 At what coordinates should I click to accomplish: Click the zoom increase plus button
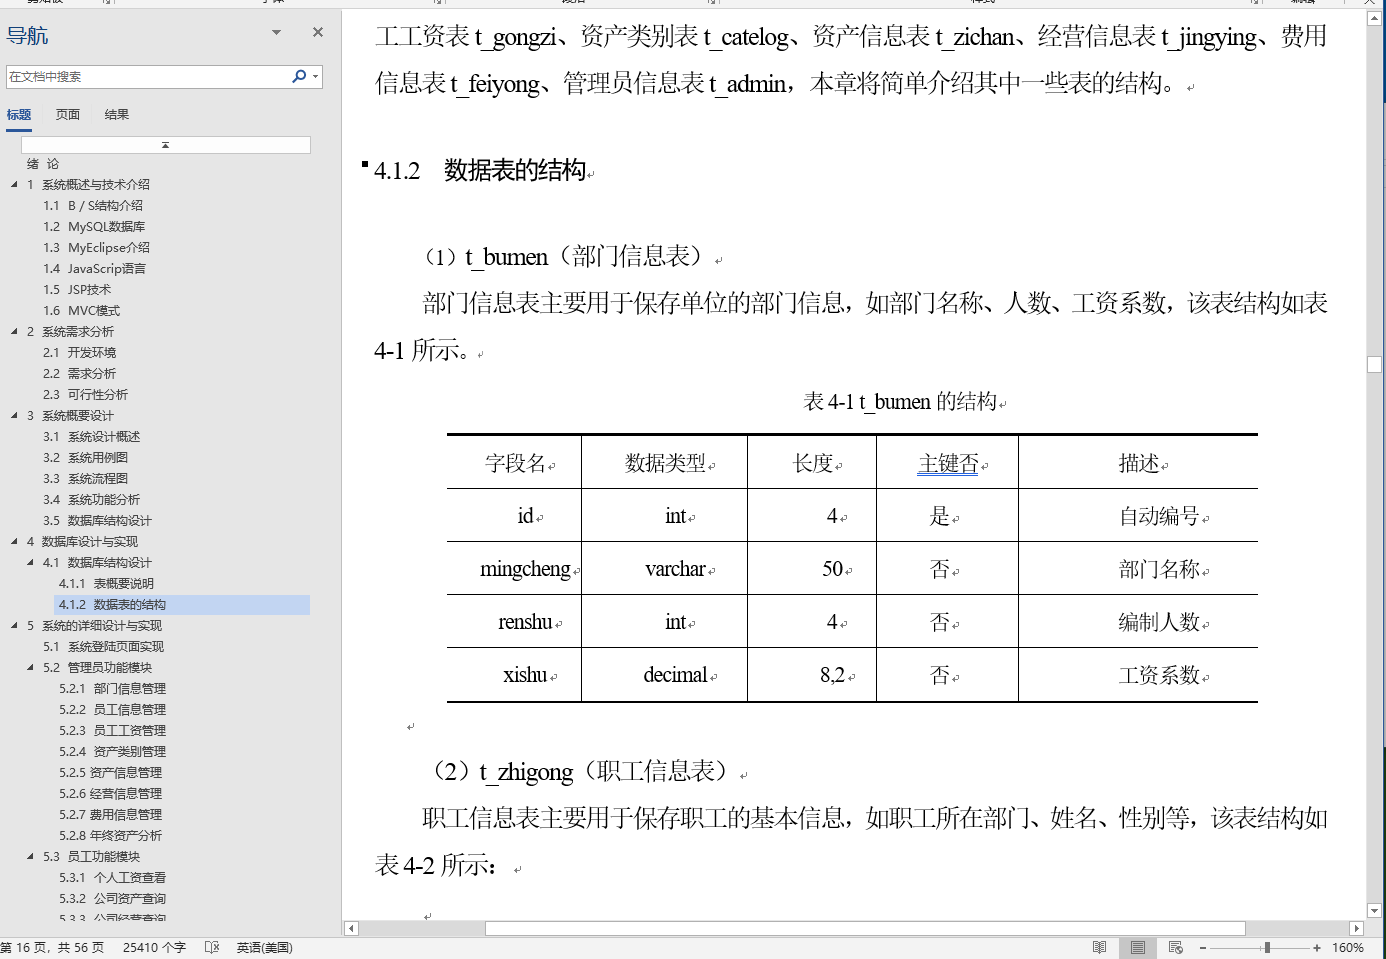pyautogui.click(x=1318, y=947)
